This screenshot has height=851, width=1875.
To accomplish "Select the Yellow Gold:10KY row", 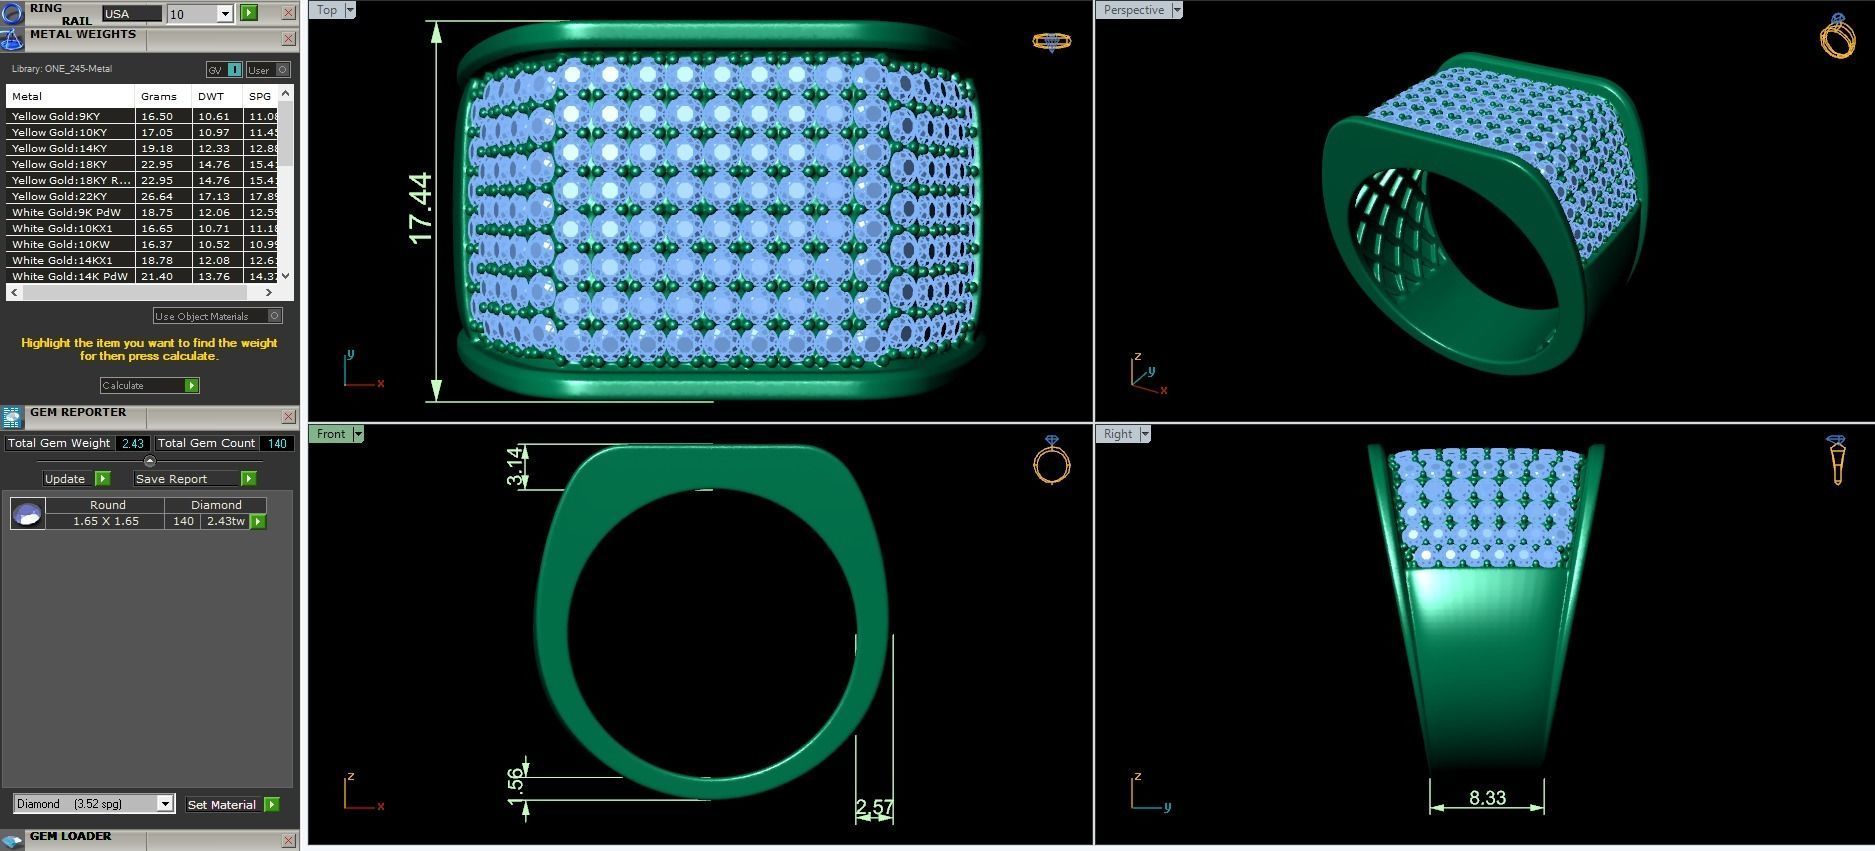I will click(143, 132).
